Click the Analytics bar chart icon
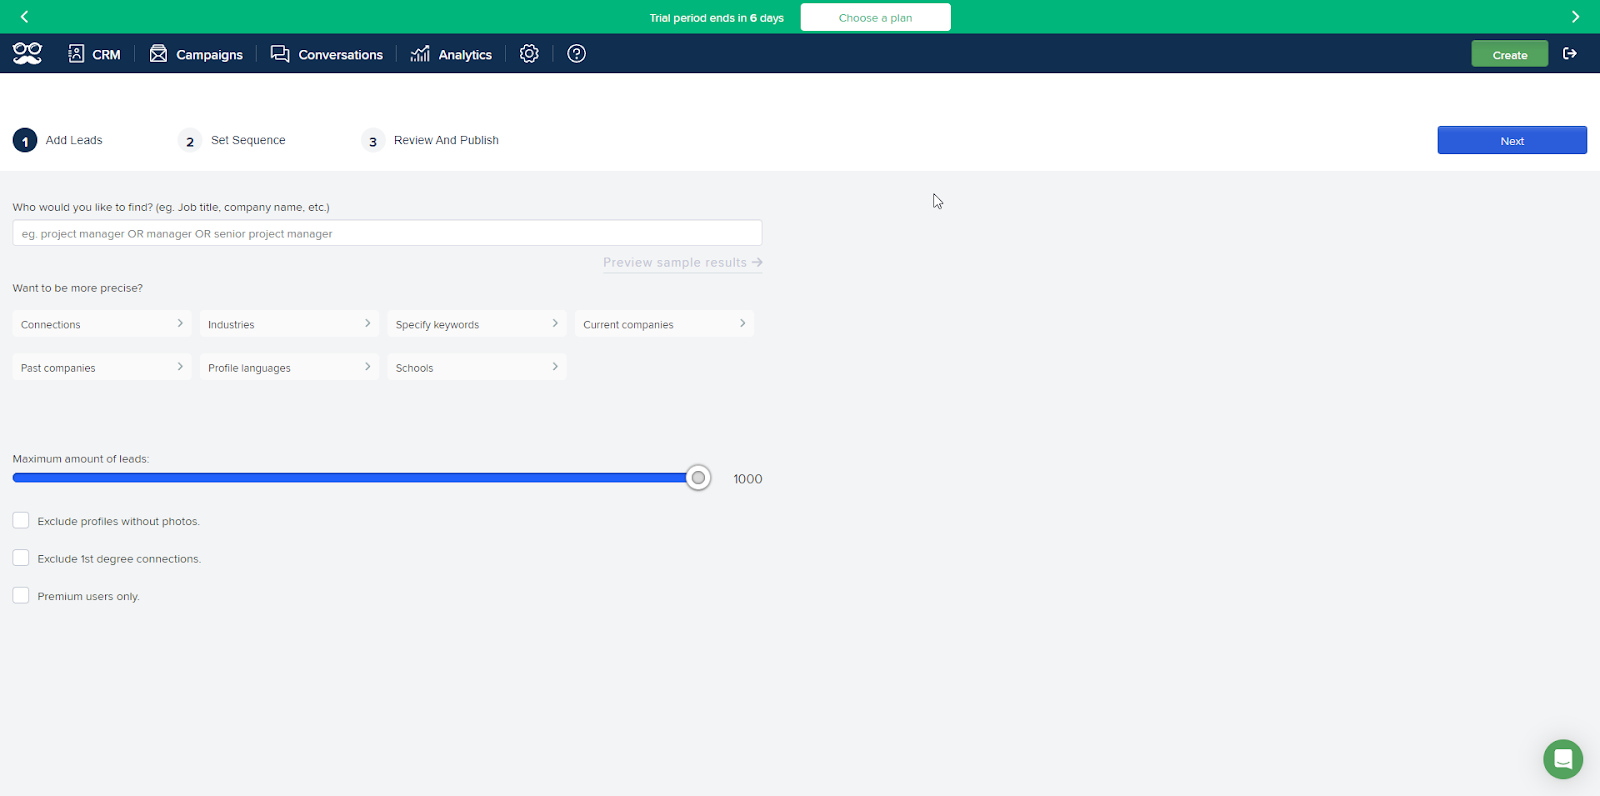Viewport: 1600px width, 796px height. [x=420, y=54]
